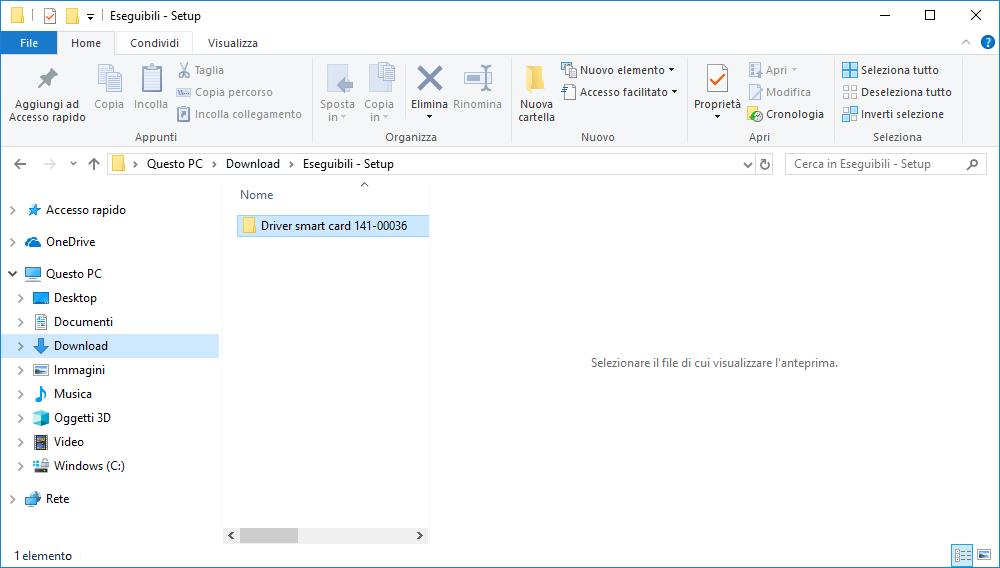The width and height of the screenshot is (1000, 568).
Task: Expand the Questo PC tree node
Action: [x=13, y=274]
